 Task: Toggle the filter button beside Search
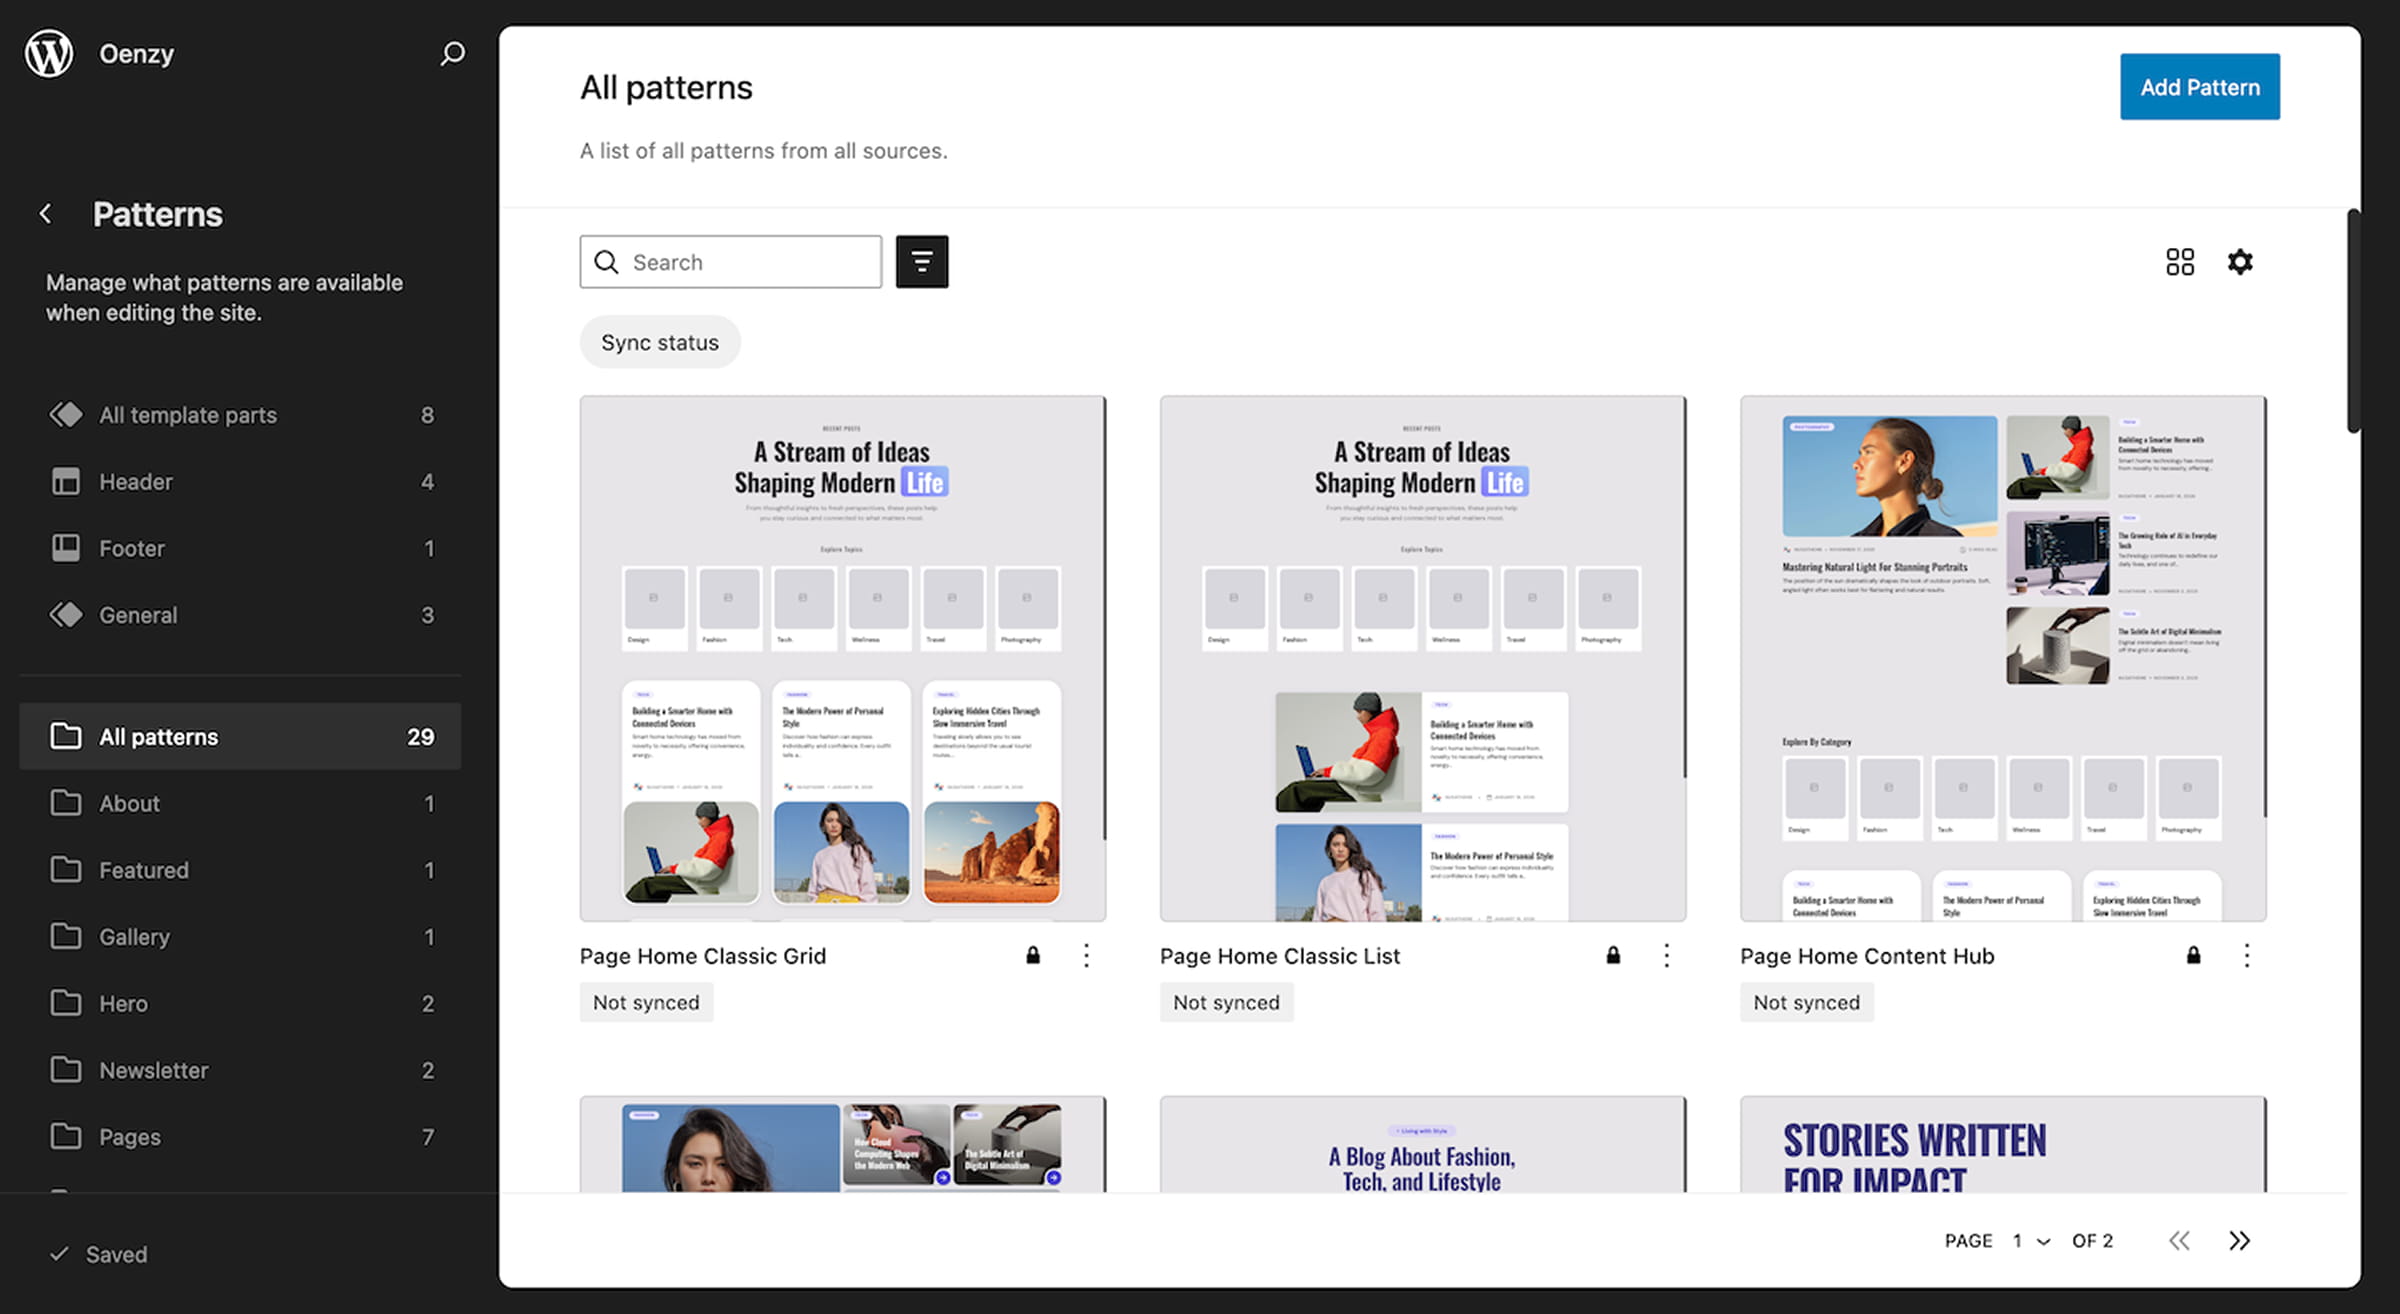[921, 262]
